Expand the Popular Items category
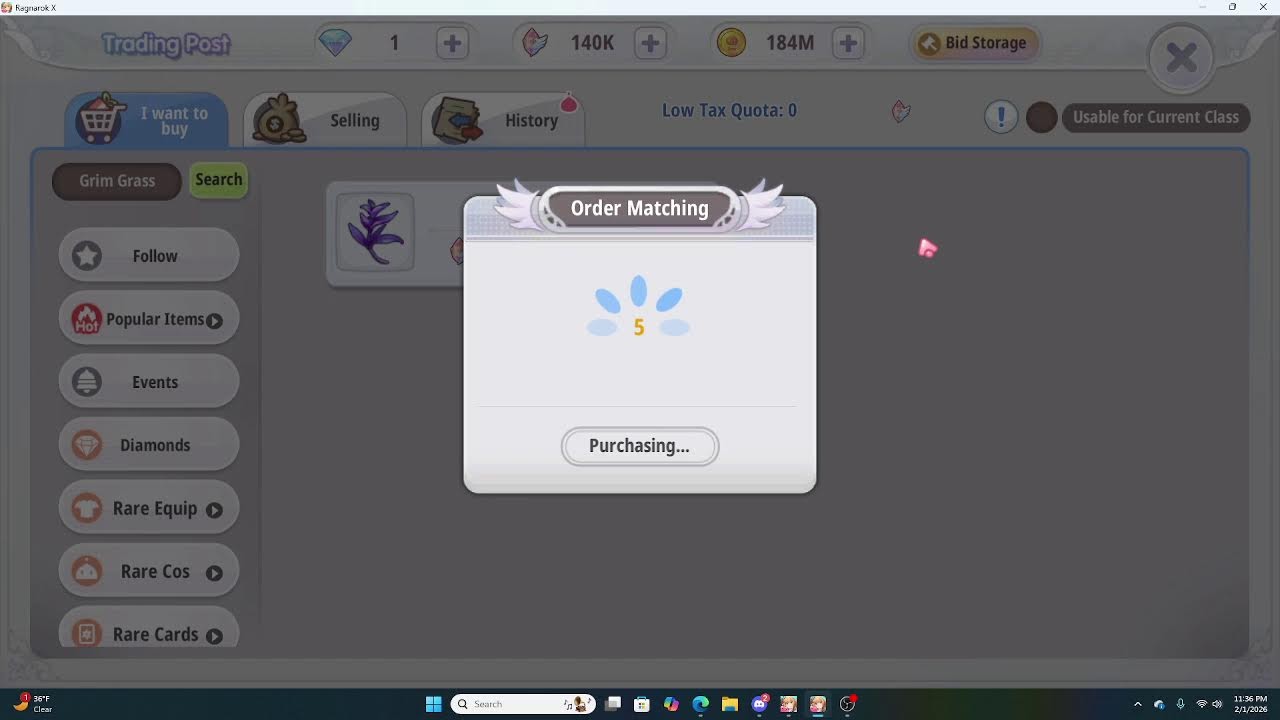Image resolution: width=1280 pixels, height=720 pixels. (149, 319)
